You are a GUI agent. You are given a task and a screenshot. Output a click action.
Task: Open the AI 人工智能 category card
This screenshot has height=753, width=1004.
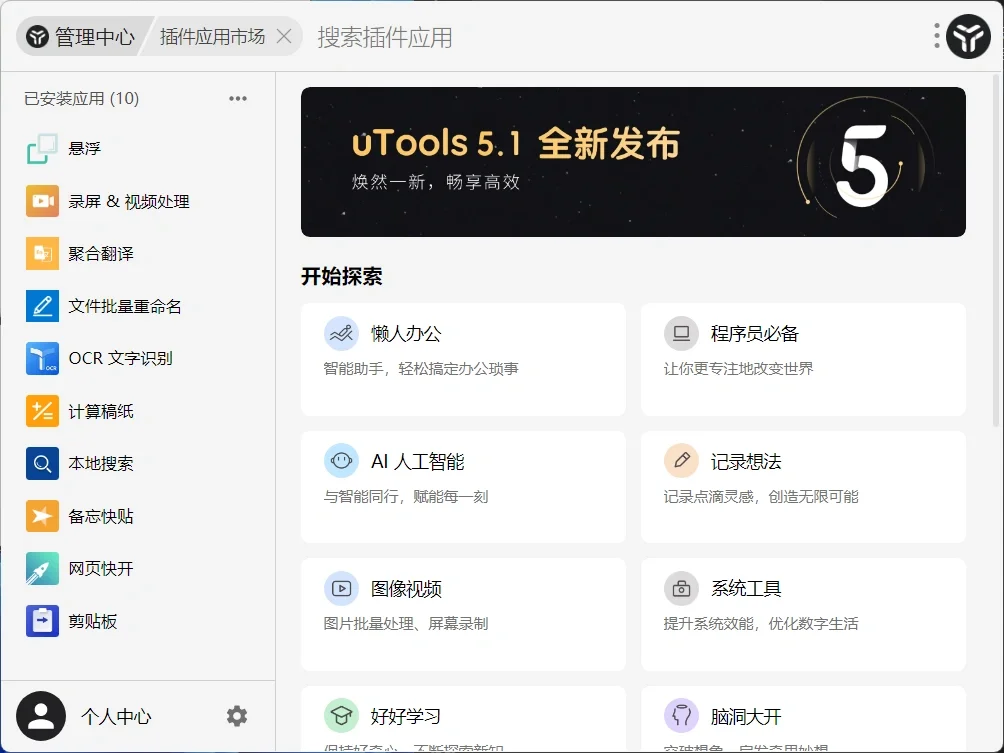tap(463, 487)
